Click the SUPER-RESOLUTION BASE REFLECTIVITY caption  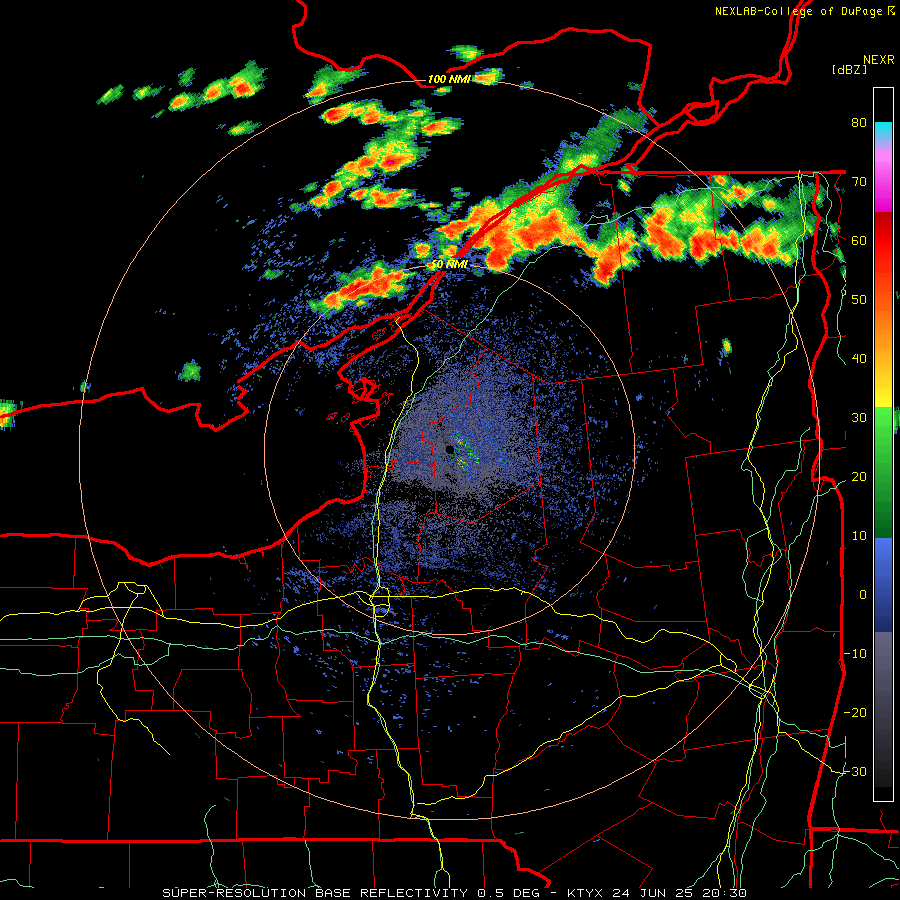pos(315,893)
